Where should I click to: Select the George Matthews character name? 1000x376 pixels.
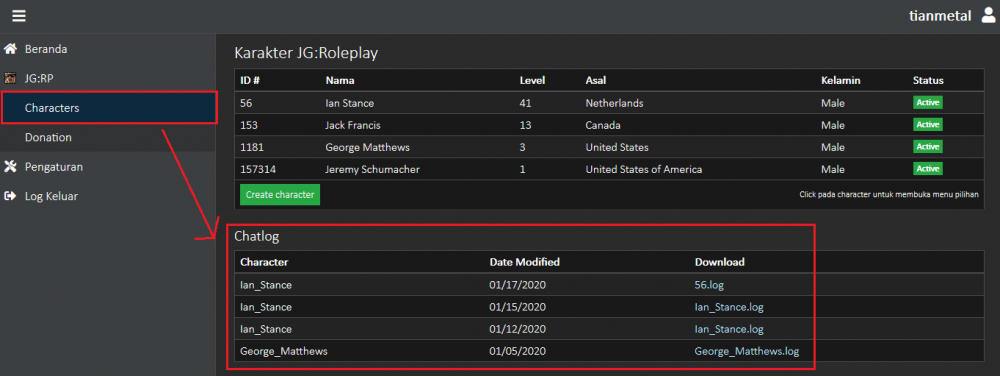(x=367, y=147)
